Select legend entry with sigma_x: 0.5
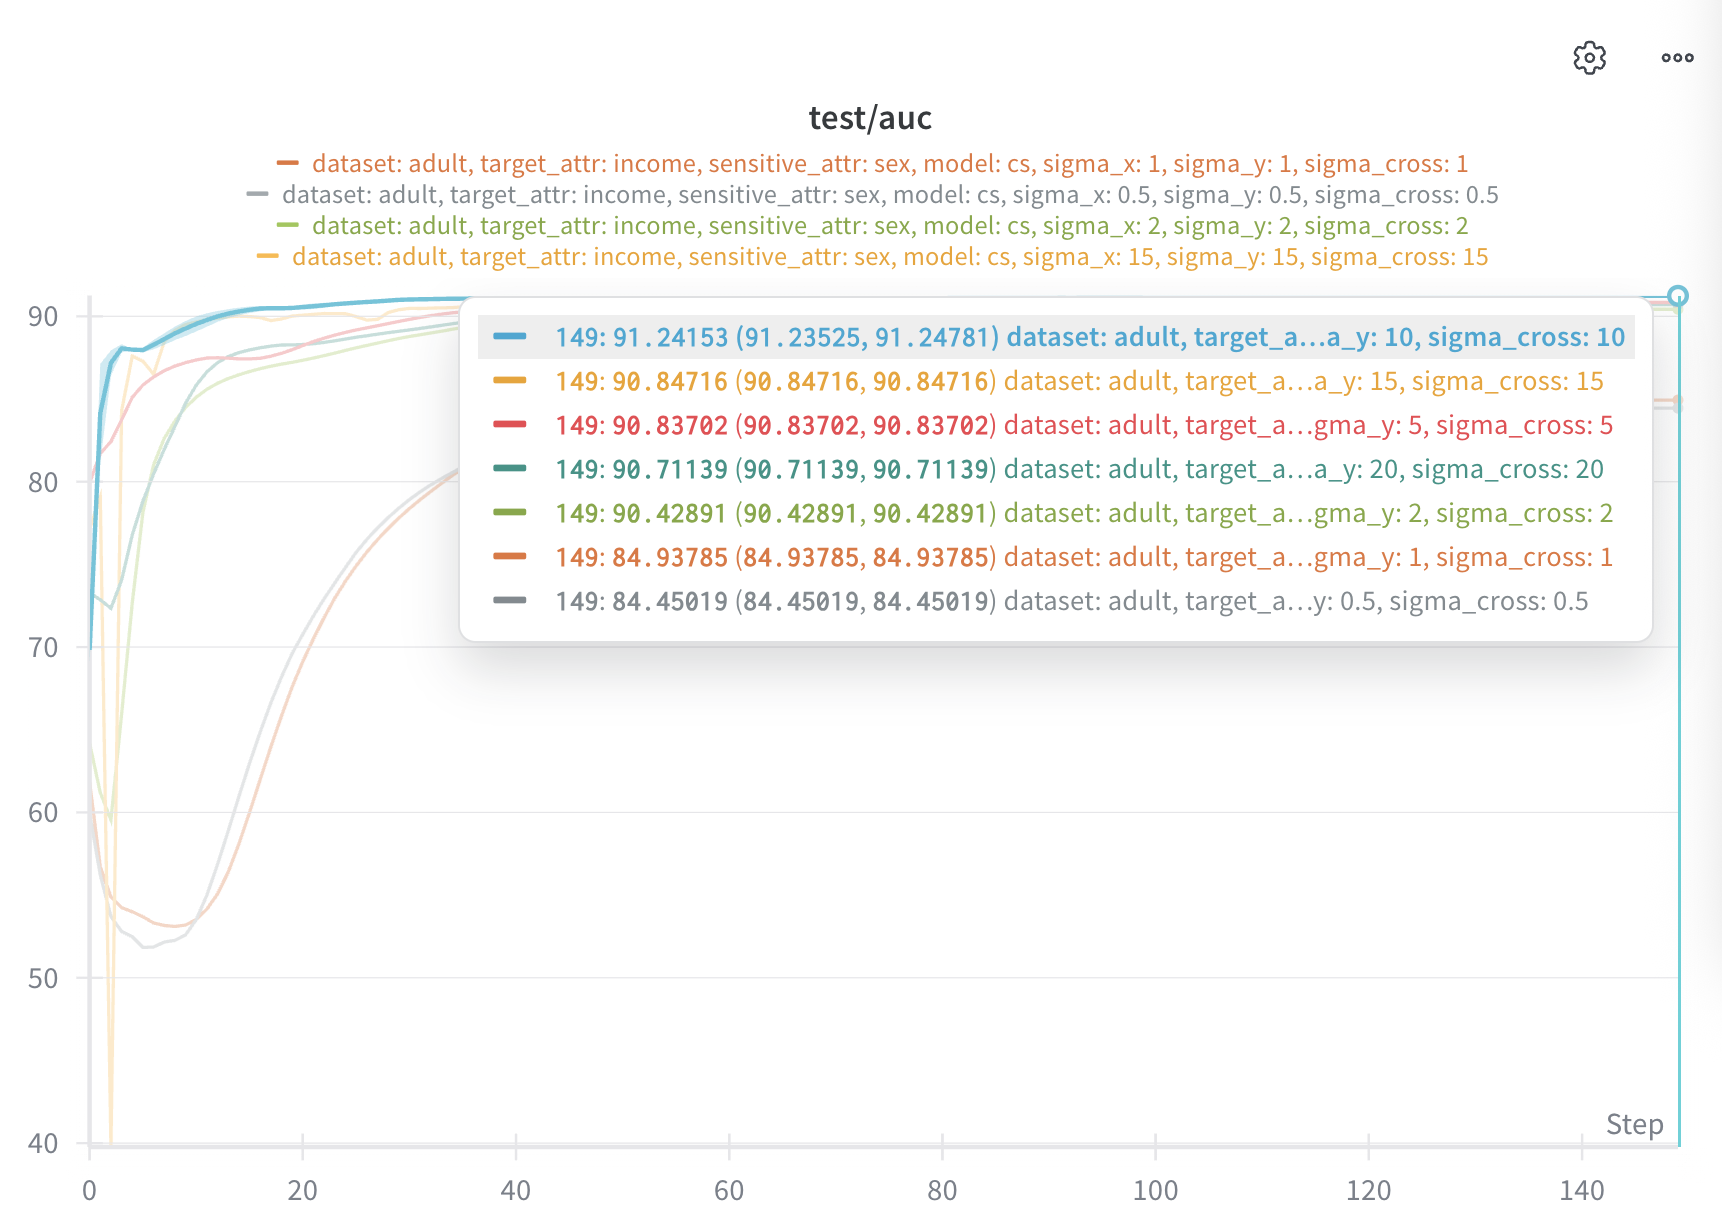Screen dimensions: 1722x1232 890,194
